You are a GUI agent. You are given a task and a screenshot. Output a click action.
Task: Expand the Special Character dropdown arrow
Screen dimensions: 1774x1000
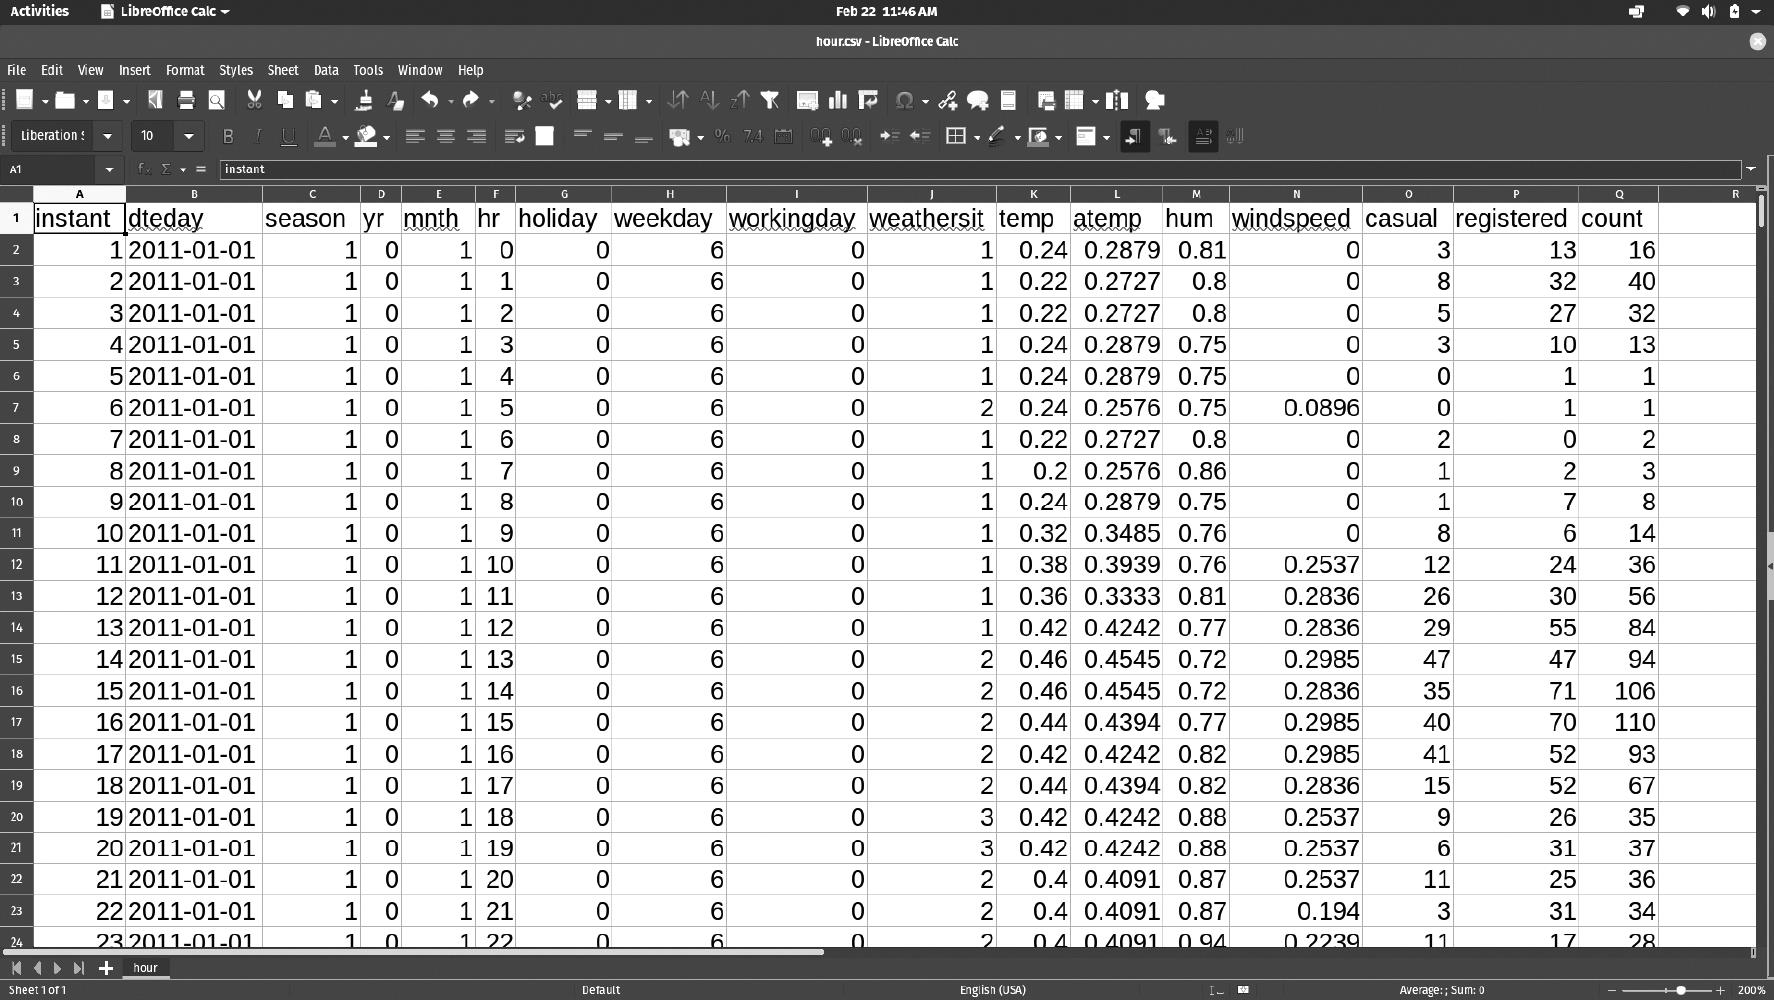(925, 101)
